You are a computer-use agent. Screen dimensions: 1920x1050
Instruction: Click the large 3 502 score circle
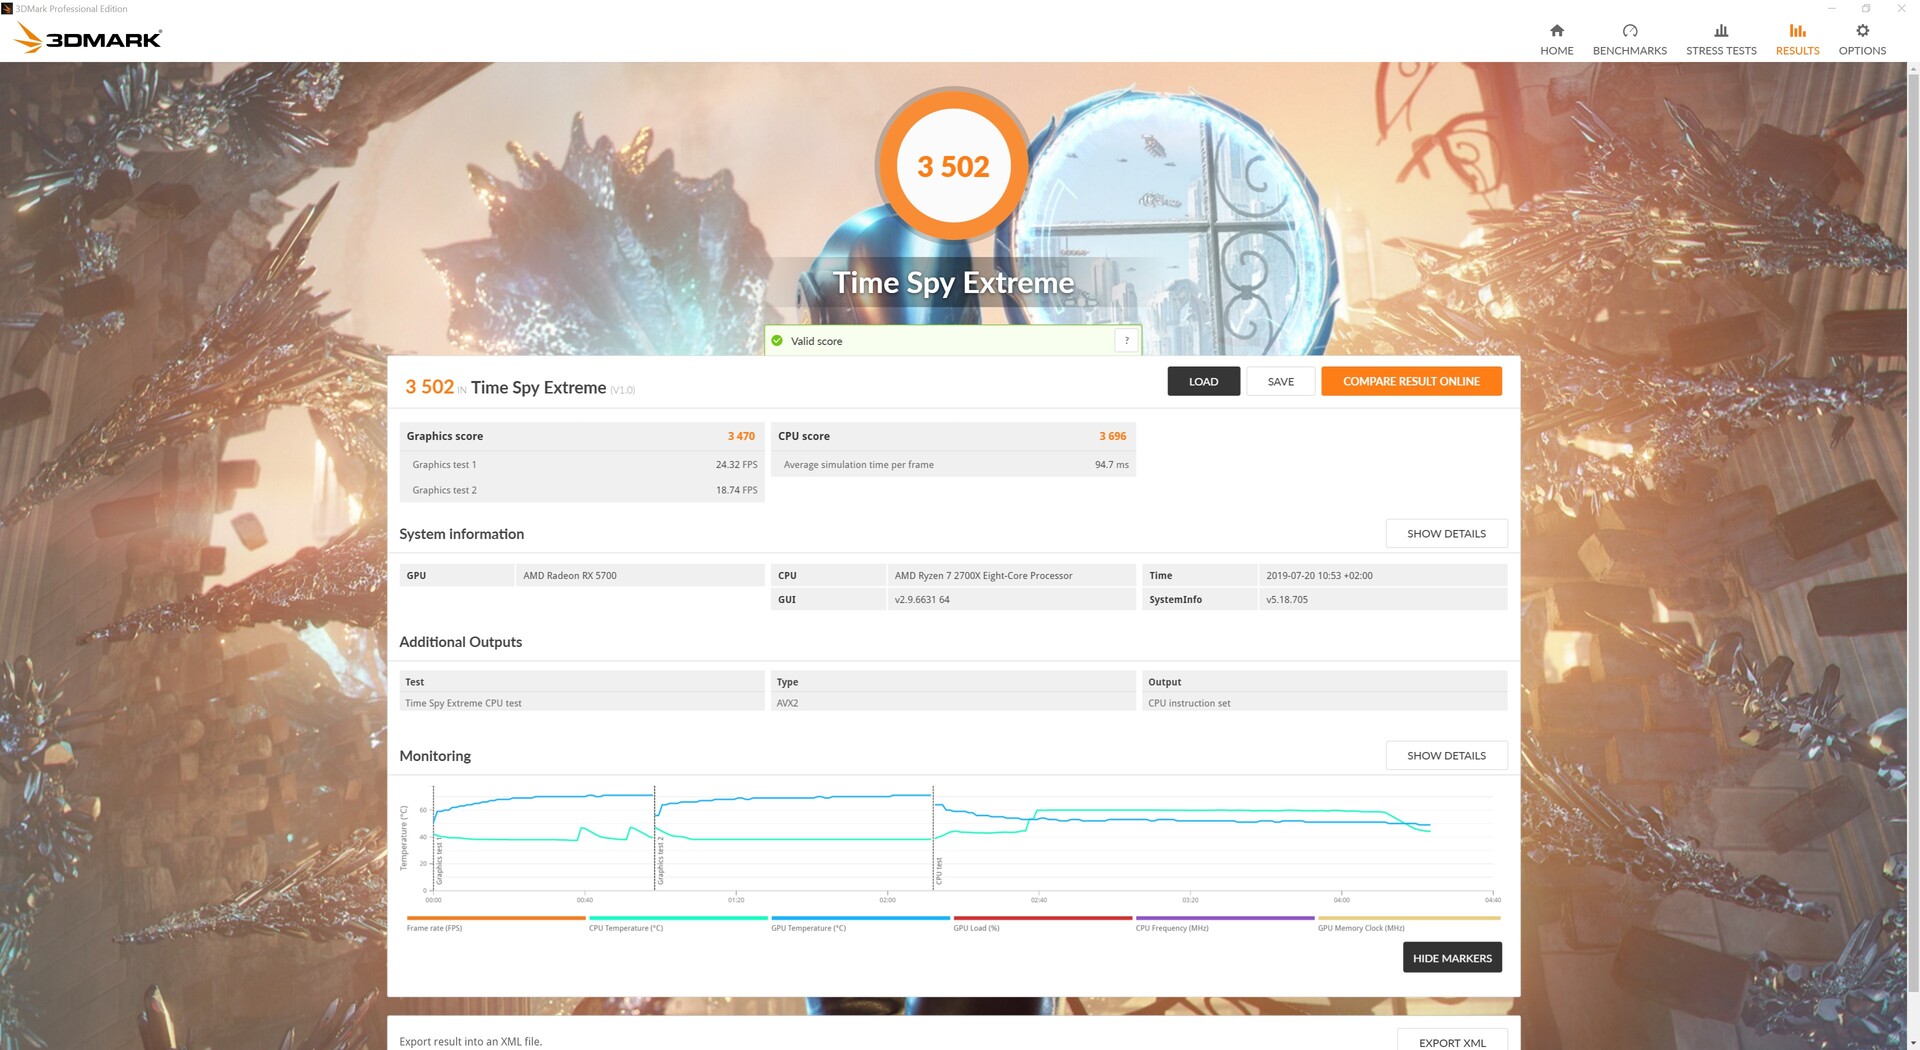click(953, 165)
